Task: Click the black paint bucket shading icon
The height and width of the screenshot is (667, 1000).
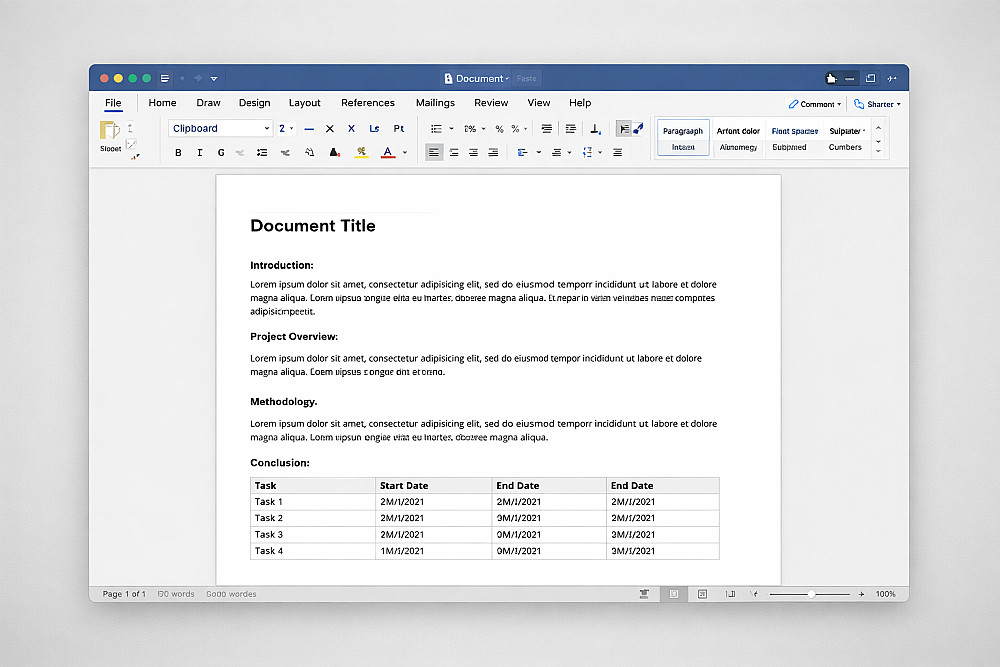Action: point(334,152)
